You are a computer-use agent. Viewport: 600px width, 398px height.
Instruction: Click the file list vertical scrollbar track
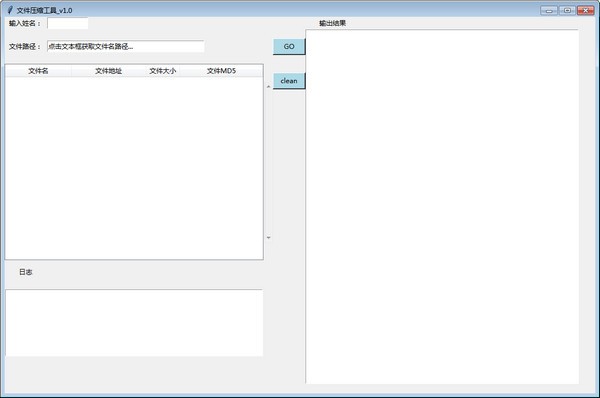point(268,162)
